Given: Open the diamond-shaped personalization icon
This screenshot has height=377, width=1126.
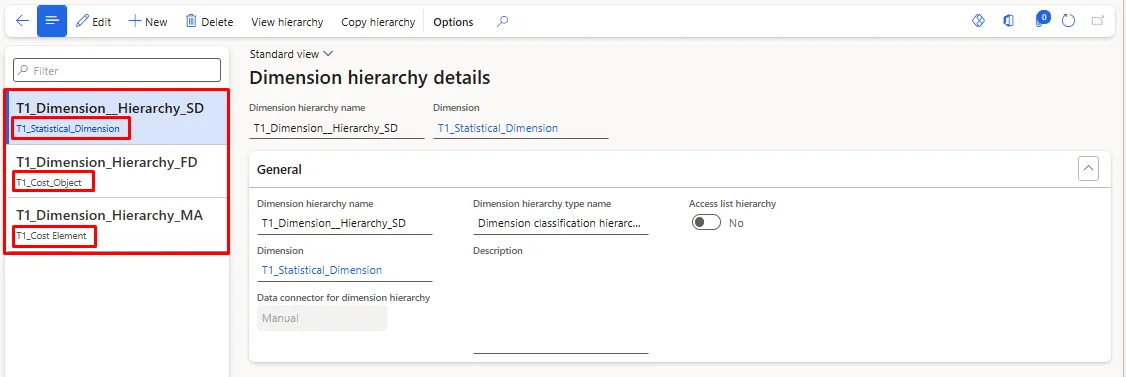Looking at the screenshot, I should coord(977,21).
